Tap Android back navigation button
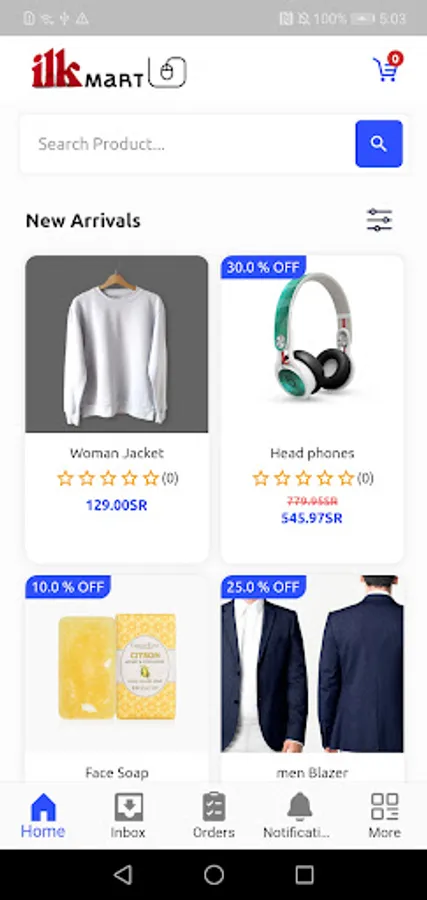This screenshot has width=427, height=900. [x=123, y=875]
